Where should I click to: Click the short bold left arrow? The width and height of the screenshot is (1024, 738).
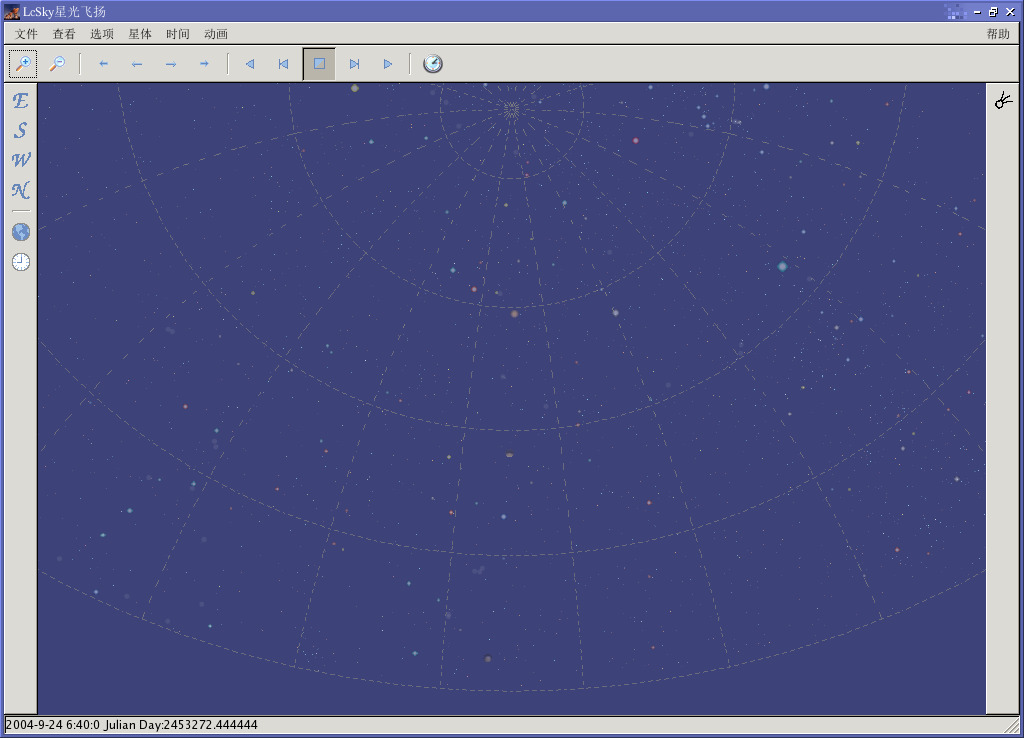[103, 63]
